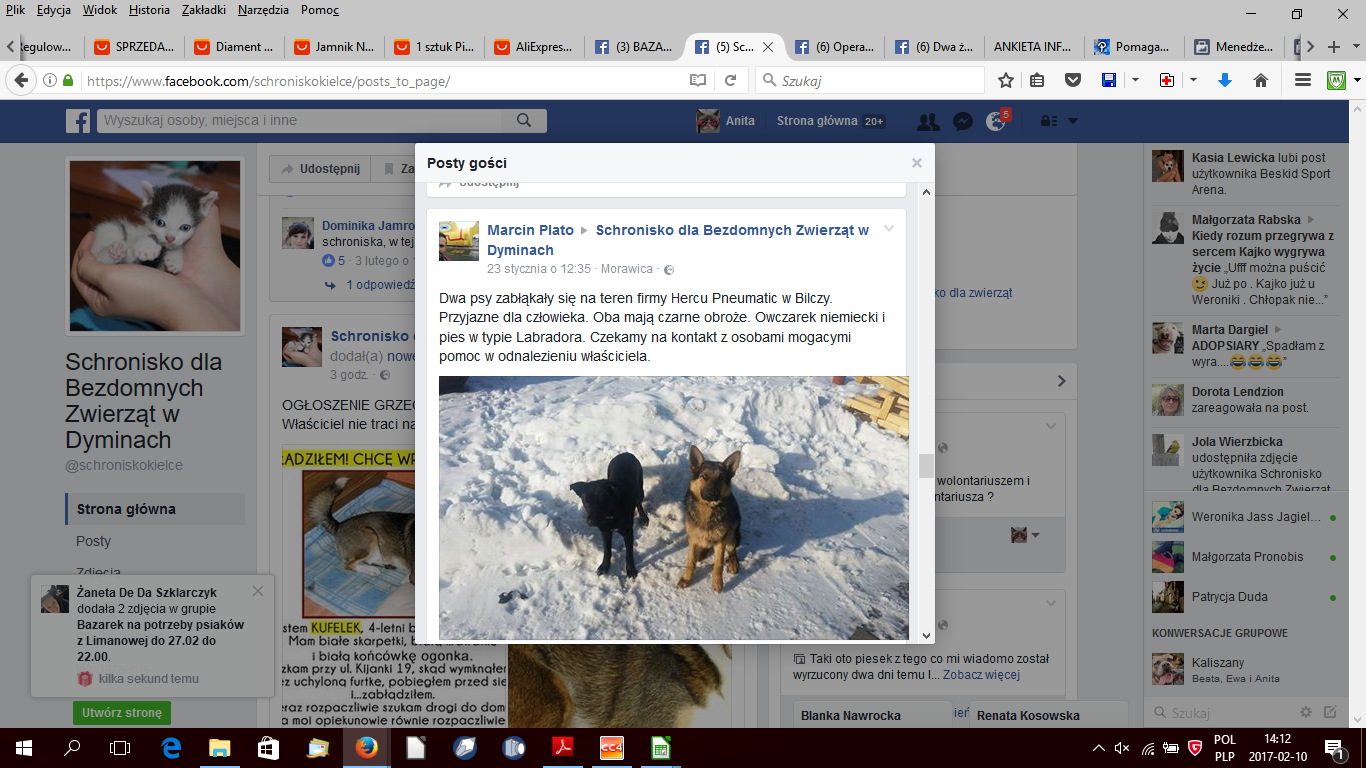
Task: Close the Posty gości dialog
Action: tap(917, 163)
